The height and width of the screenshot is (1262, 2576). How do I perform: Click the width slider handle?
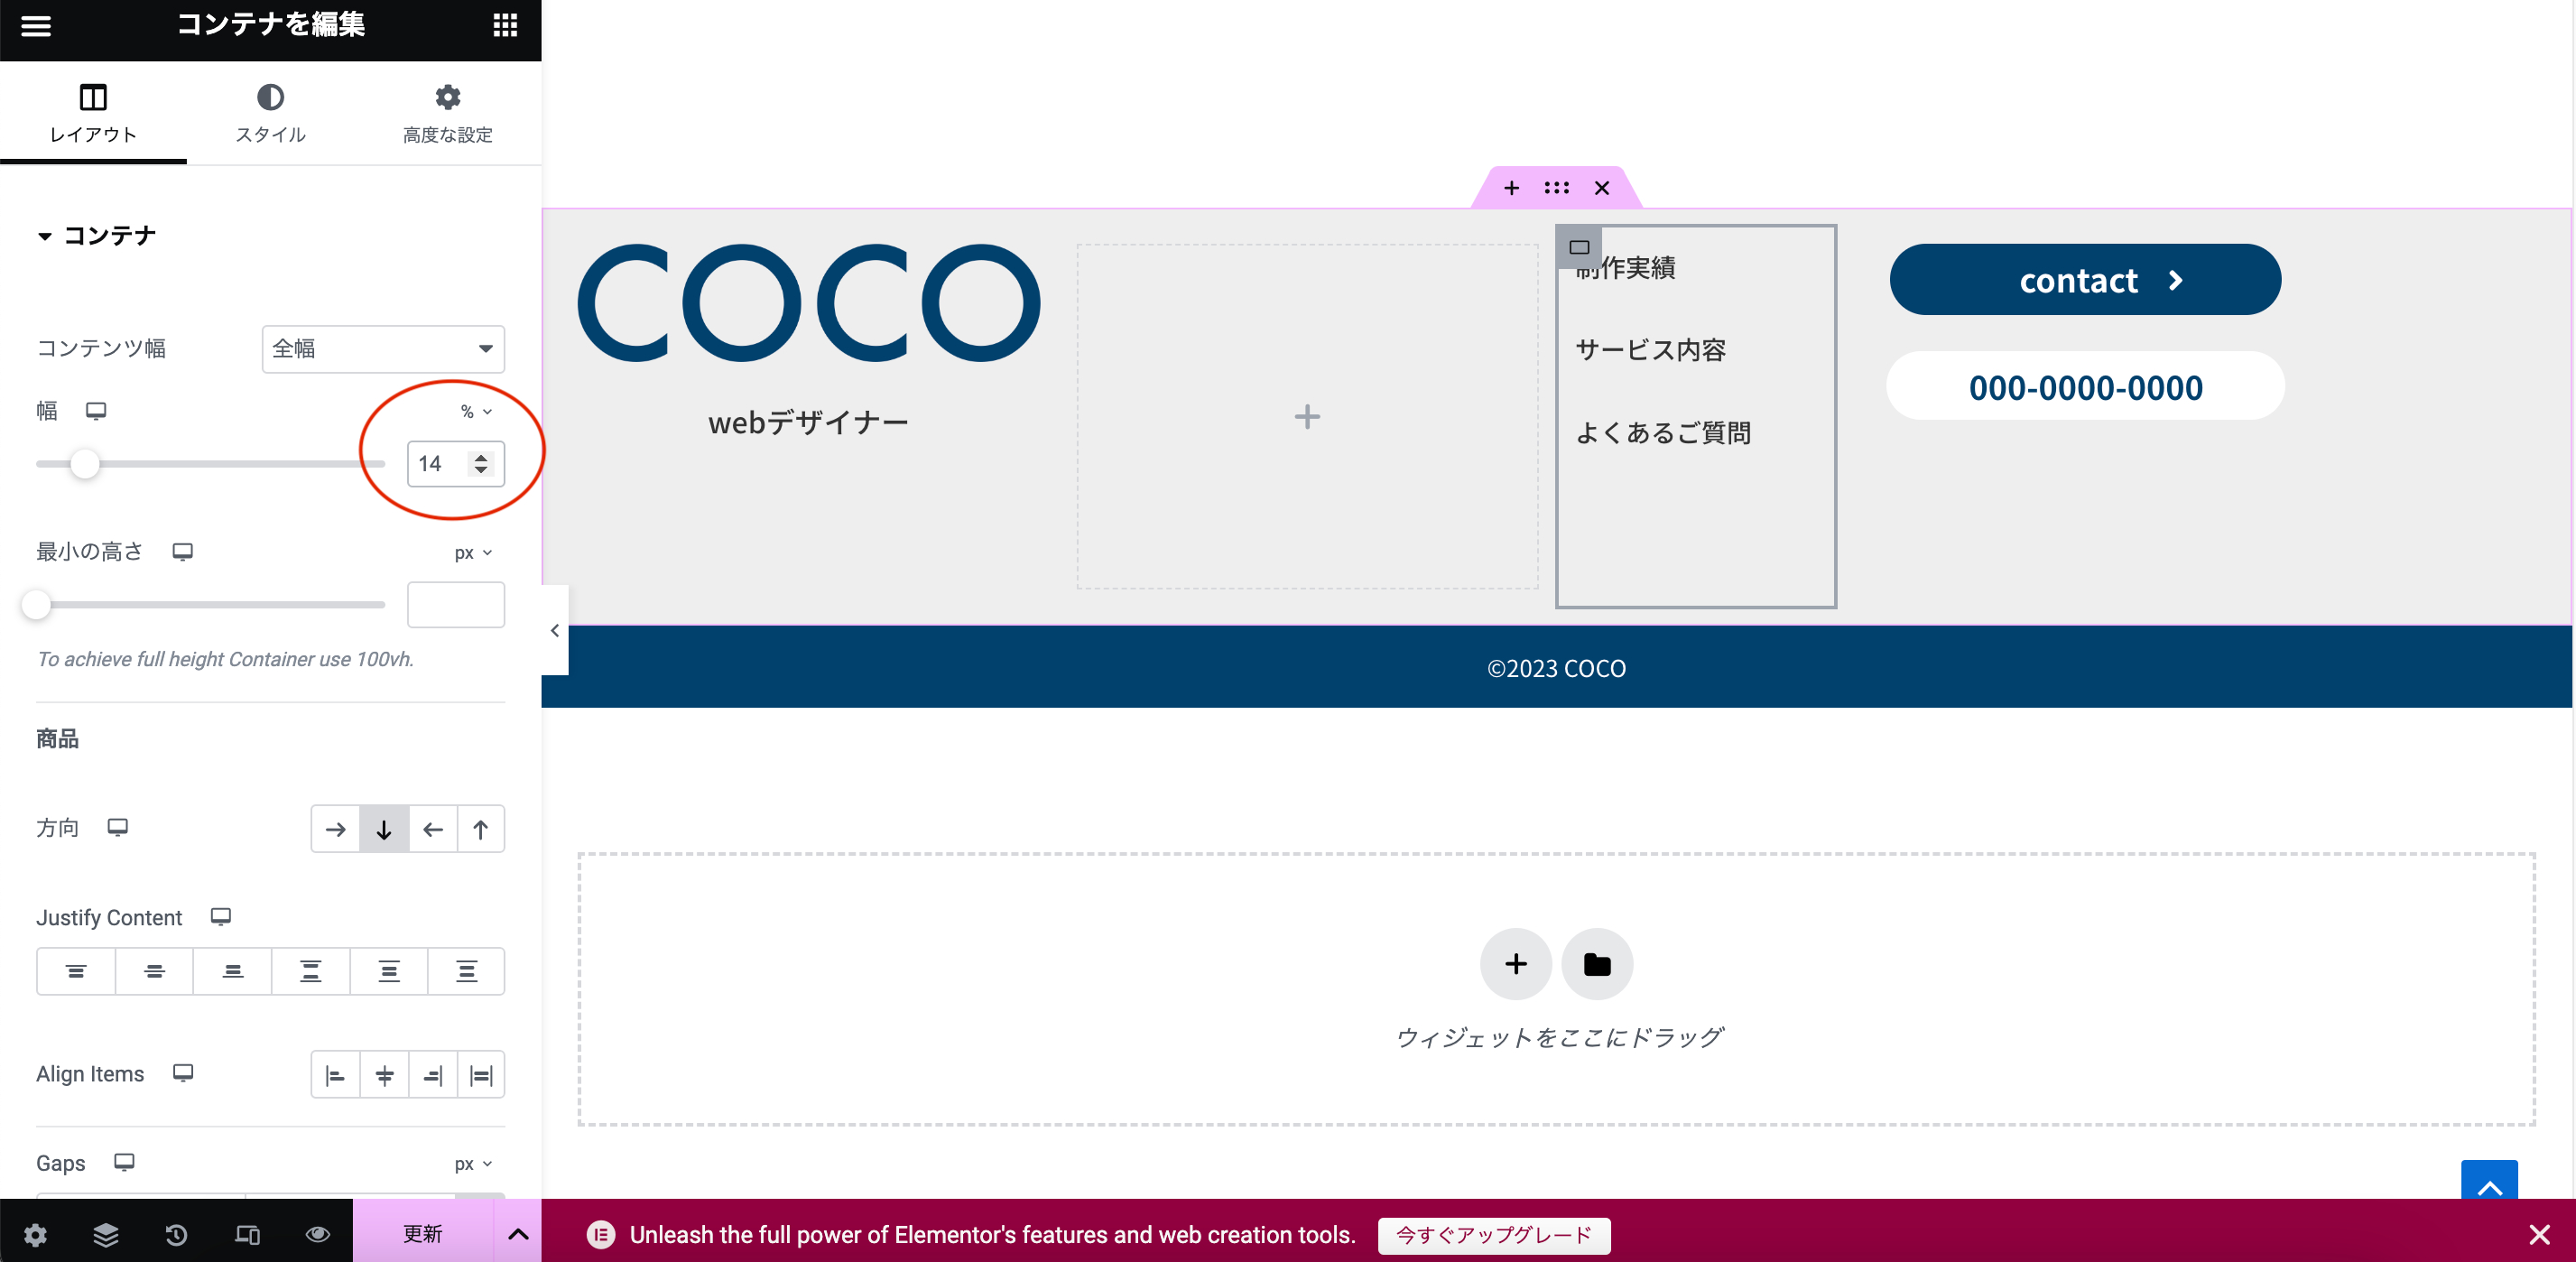tap(85, 464)
